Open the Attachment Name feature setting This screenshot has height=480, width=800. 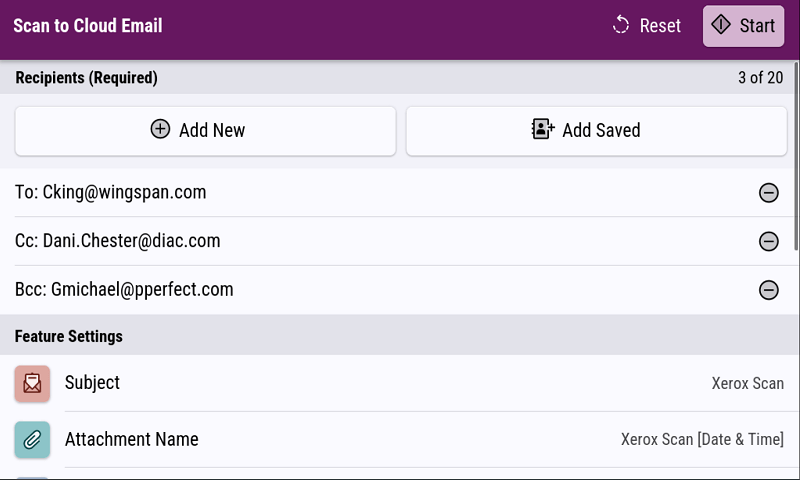pyautogui.click(x=131, y=439)
